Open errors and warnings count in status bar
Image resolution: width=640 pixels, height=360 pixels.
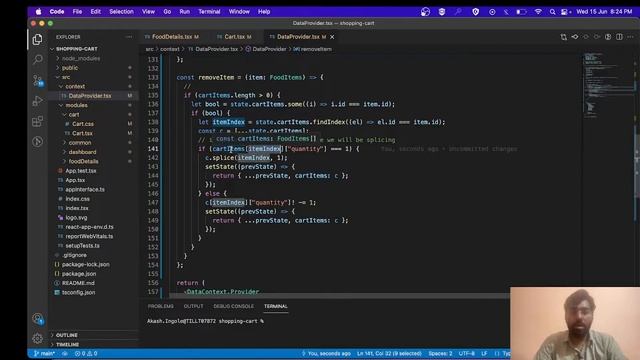coord(86,353)
